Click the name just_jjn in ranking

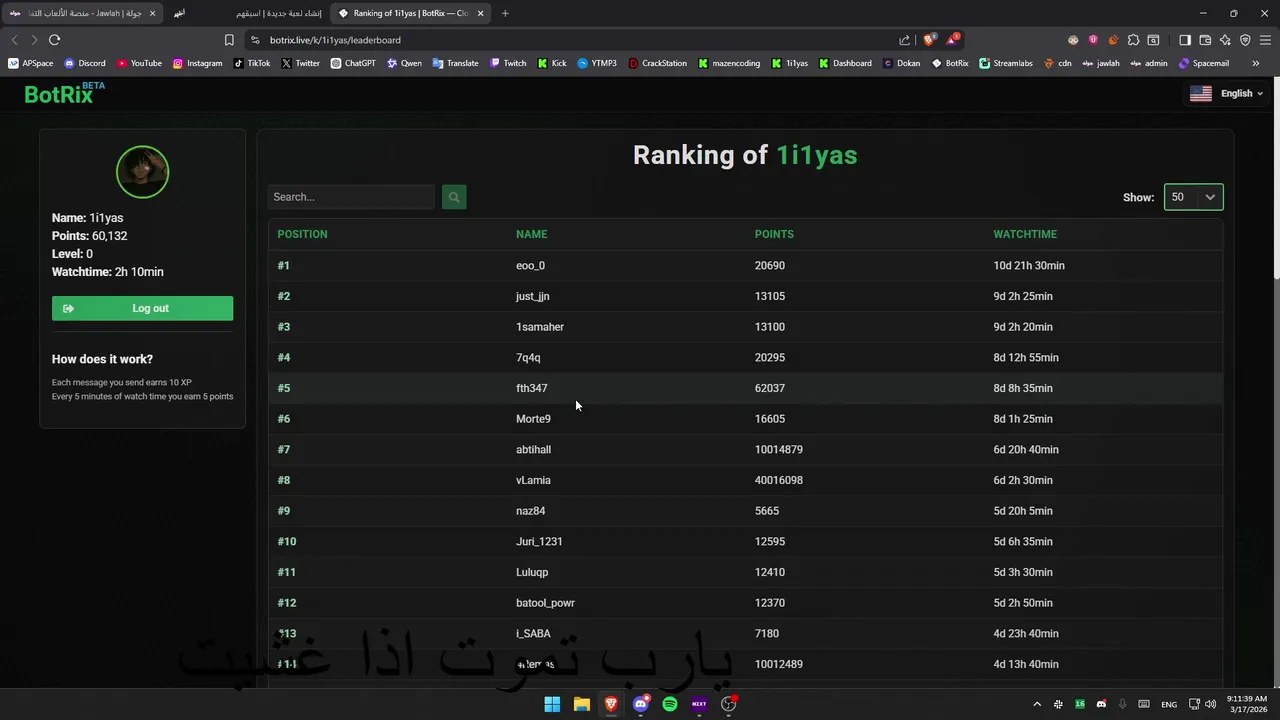[532, 296]
